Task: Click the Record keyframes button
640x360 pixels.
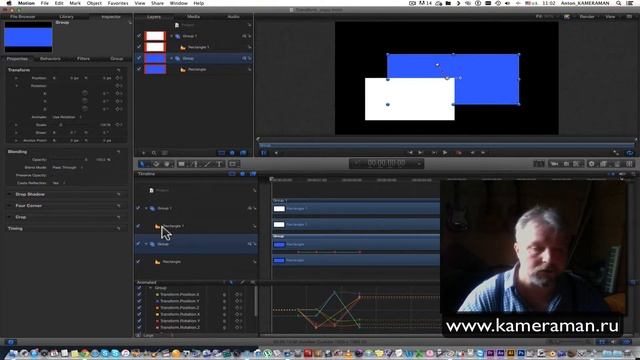Action: [x=459, y=153]
